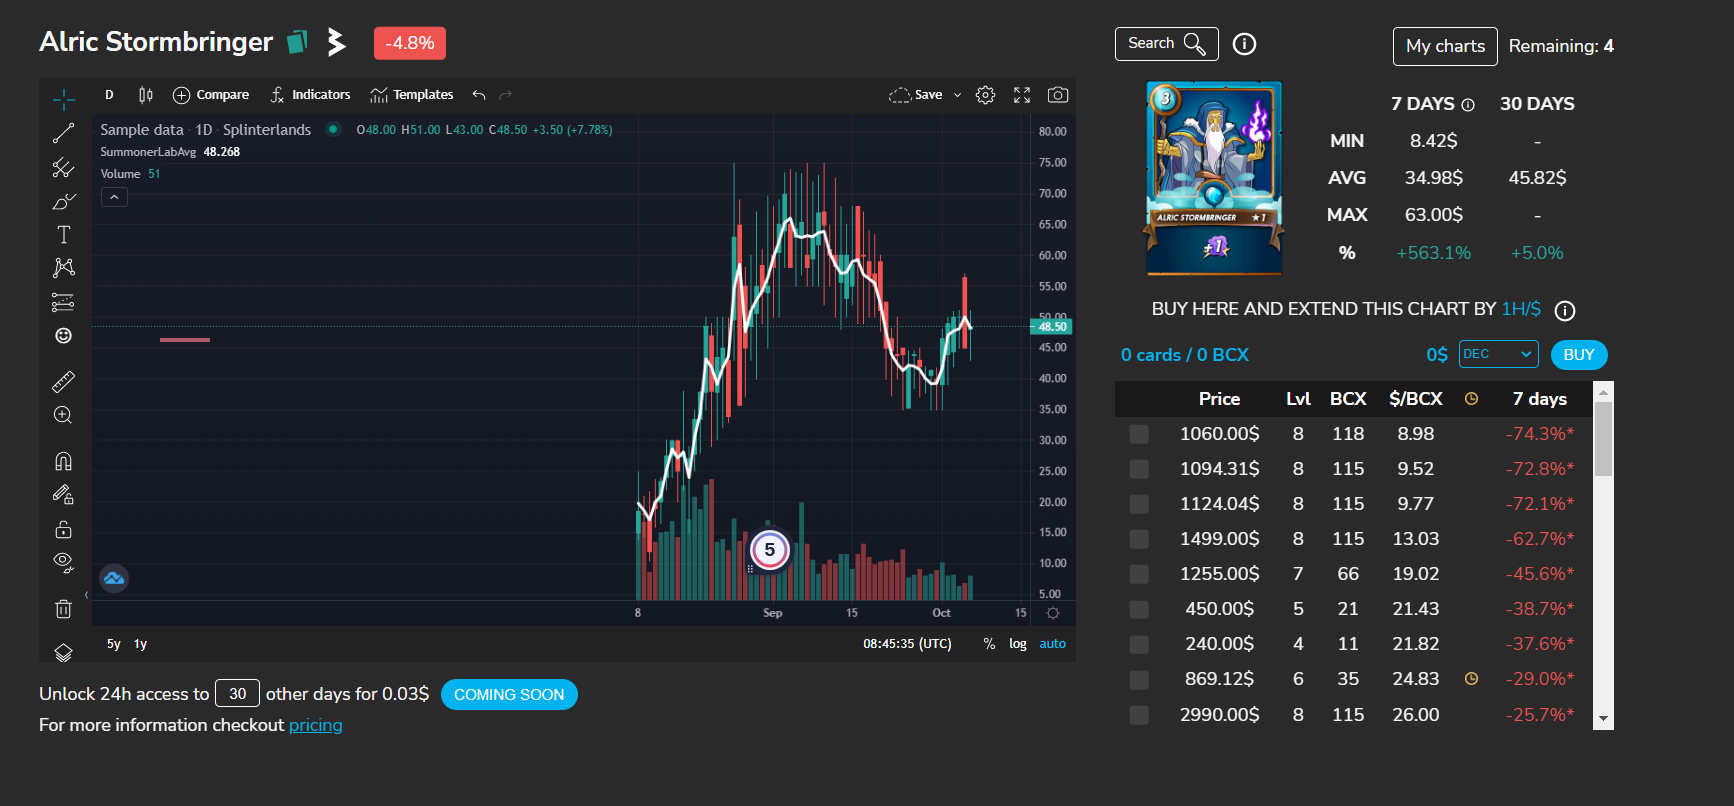This screenshot has height=806, width=1734.
Task: Click the 7 DAYS info icon
Action: [x=1468, y=105]
